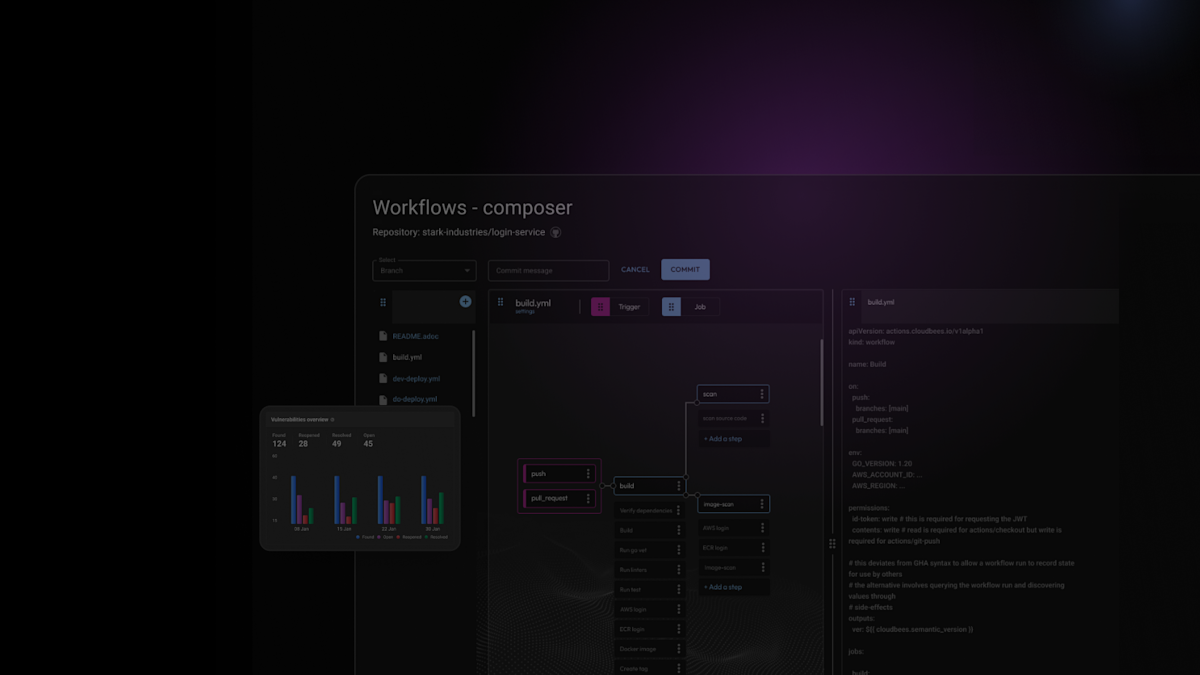Open the build.yml settings link
1200x675 pixels.
coord(525,311)
